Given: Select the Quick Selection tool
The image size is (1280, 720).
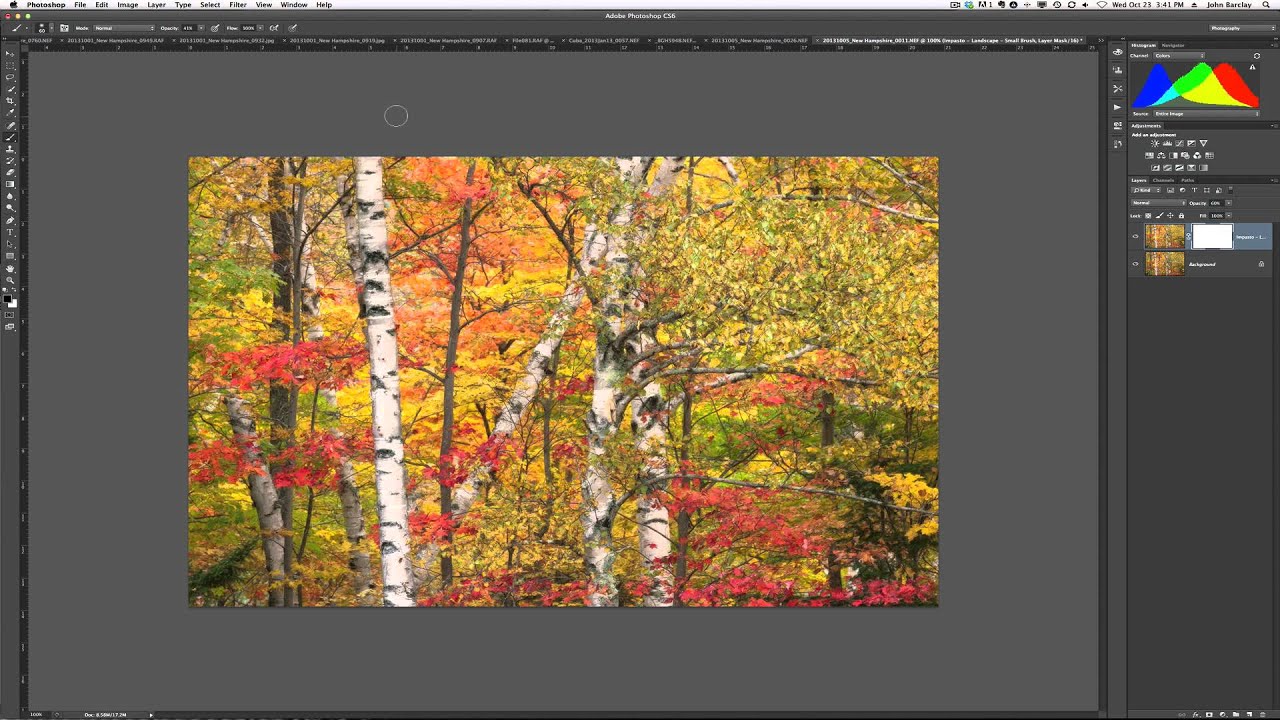Looking at the screenshot, I should pyautogui.click(x=9, y=90).
